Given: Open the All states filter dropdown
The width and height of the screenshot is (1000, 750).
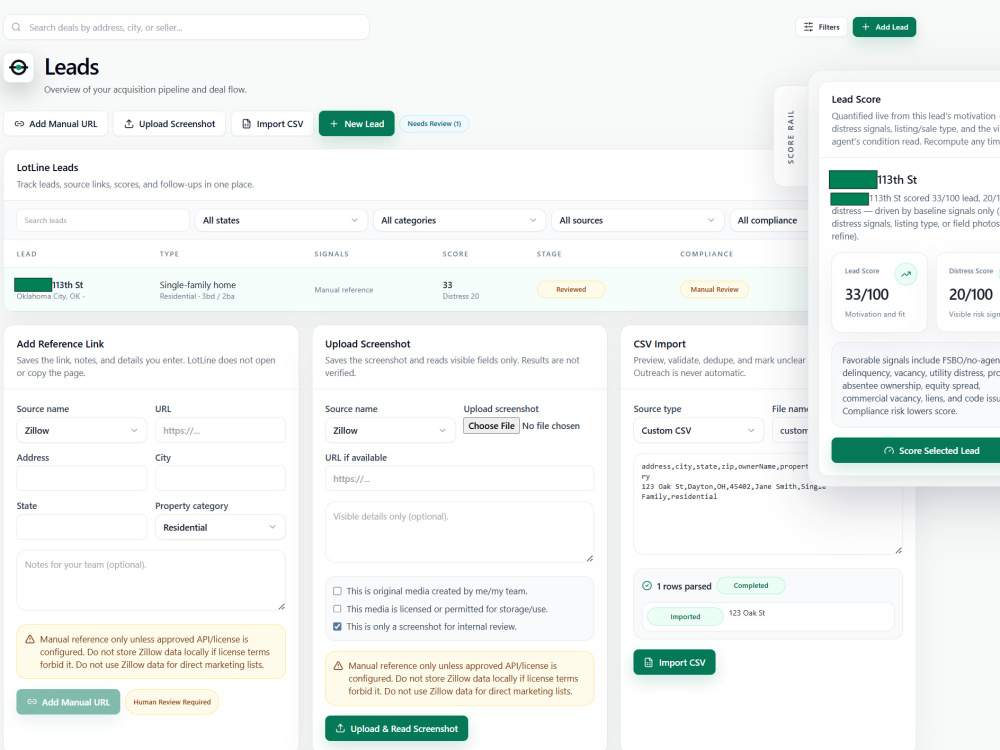Looking at the screenshot, I should [281, 220].
